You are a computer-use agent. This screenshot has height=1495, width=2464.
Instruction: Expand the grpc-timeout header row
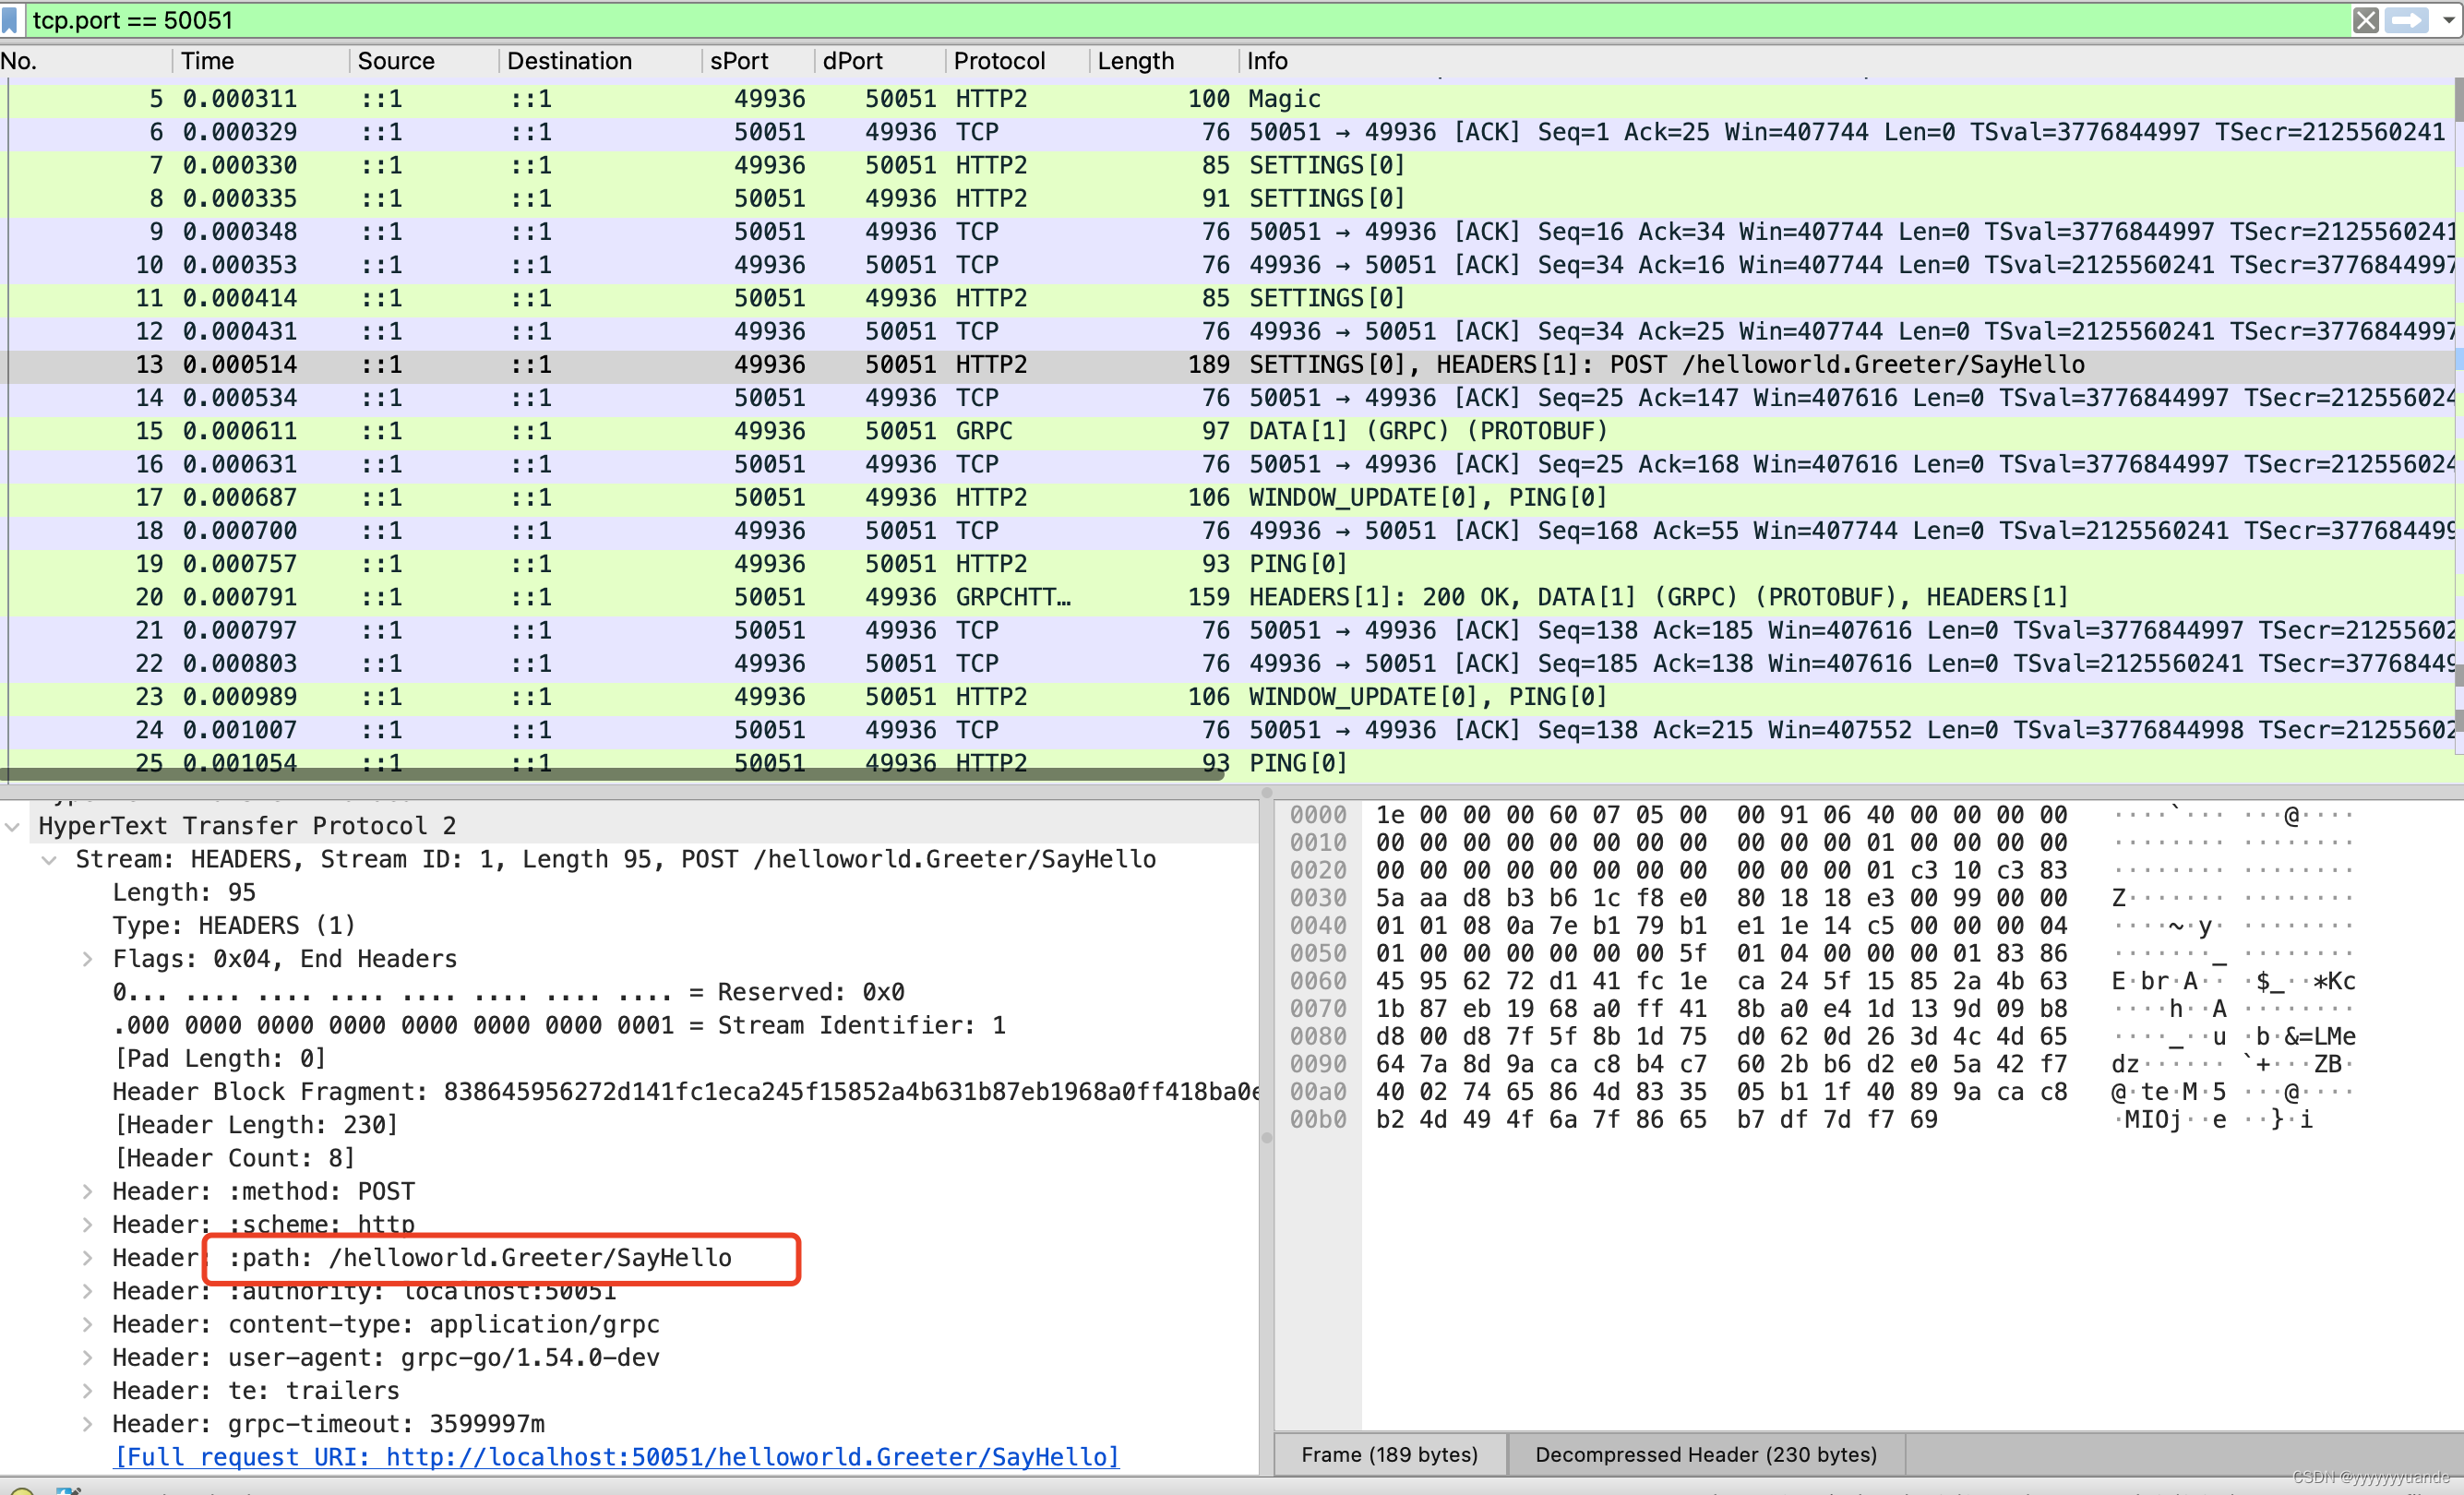point(88,1424)
